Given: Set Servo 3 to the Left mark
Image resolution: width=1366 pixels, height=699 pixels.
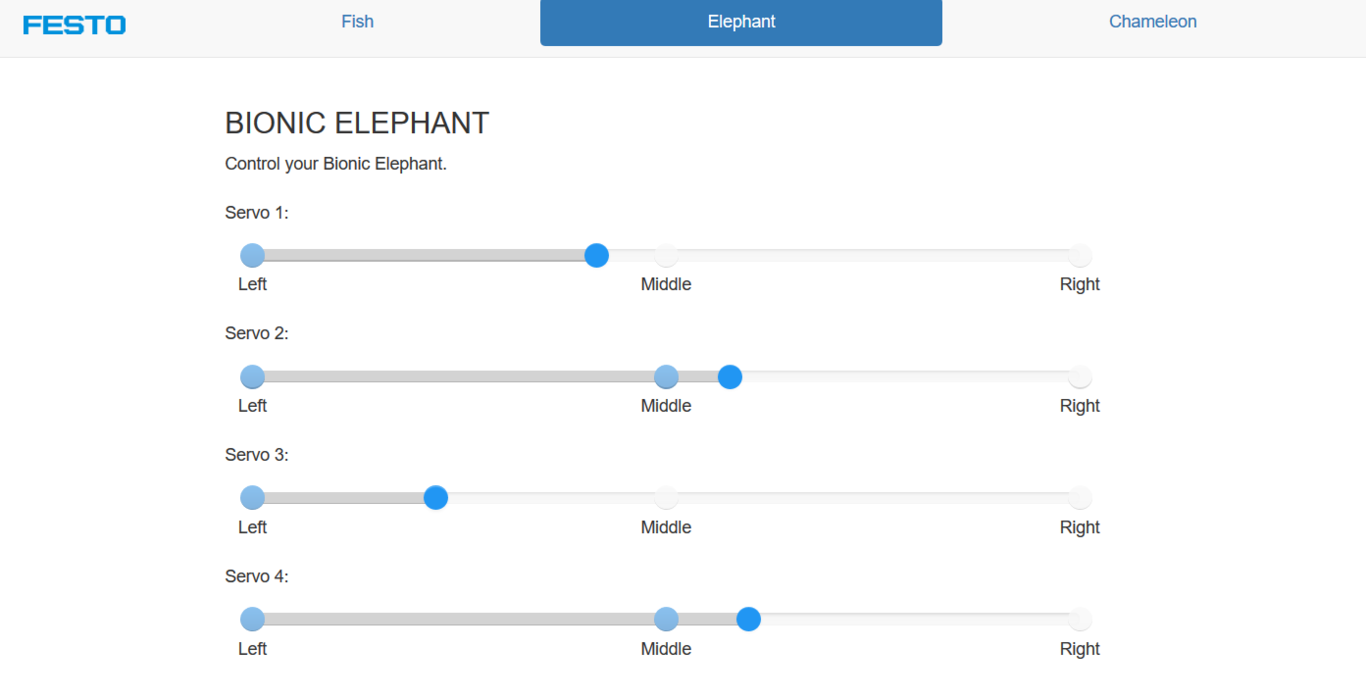Looking at the screenshot, I should pos(253,498).
